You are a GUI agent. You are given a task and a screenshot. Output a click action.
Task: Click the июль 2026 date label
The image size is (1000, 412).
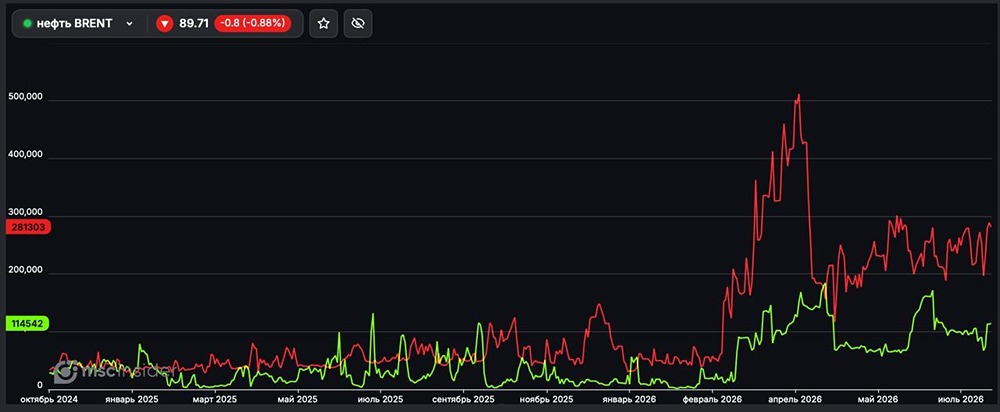961,400
